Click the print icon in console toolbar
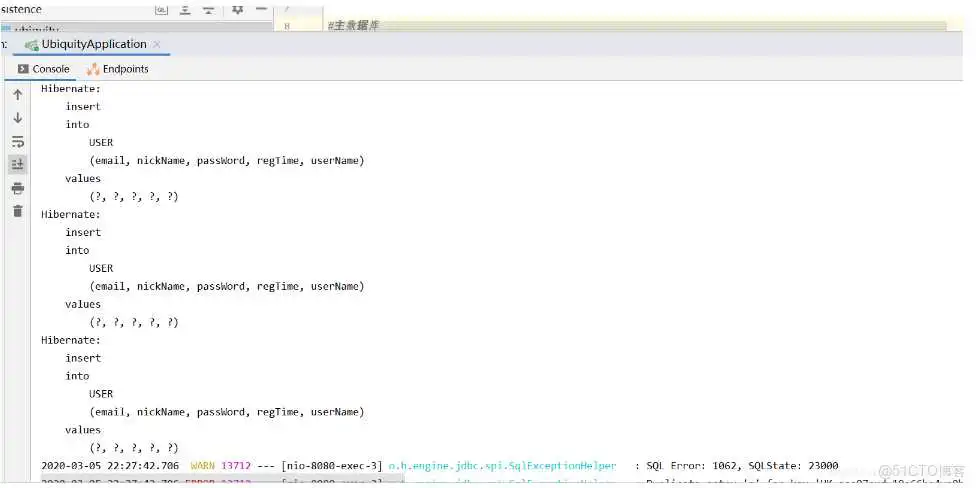 point(17,188)
